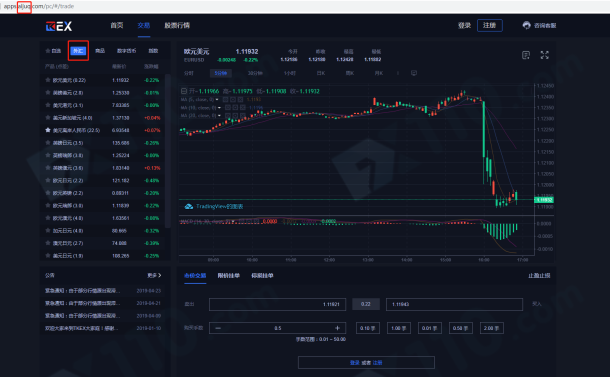610x377 pixels.
Task: Favorite the 0.88311 row star
Action: click(x=48, y=193)
